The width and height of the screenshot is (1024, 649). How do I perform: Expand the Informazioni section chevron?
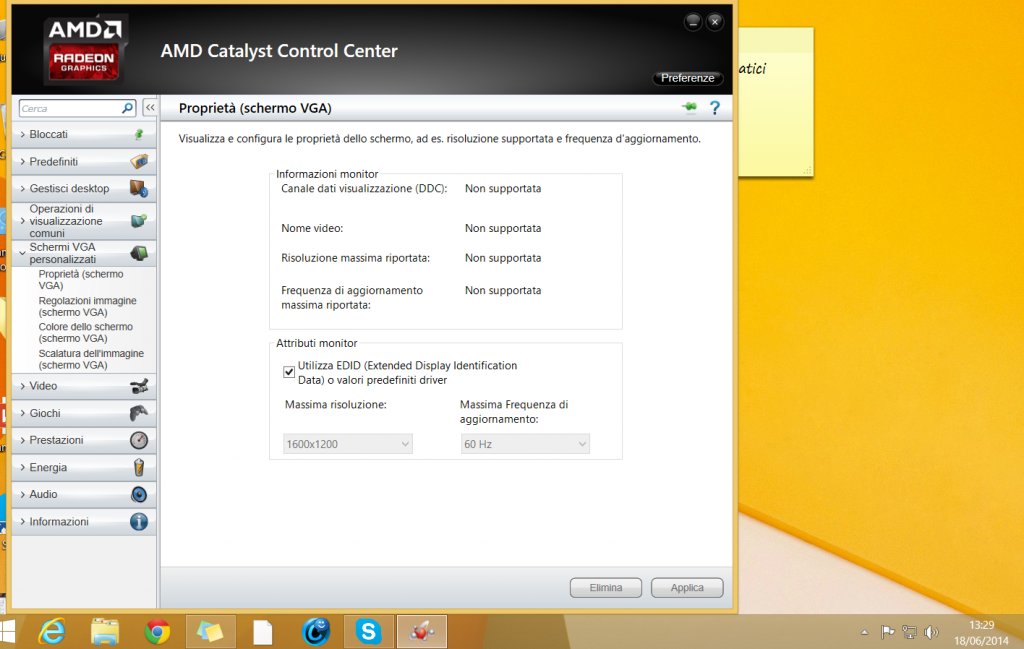pos(23,522)
